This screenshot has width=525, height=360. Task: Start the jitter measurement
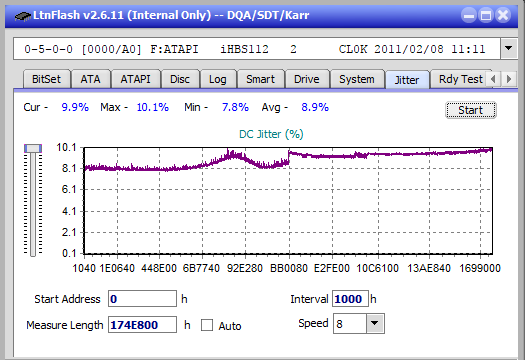pos(471,110)
